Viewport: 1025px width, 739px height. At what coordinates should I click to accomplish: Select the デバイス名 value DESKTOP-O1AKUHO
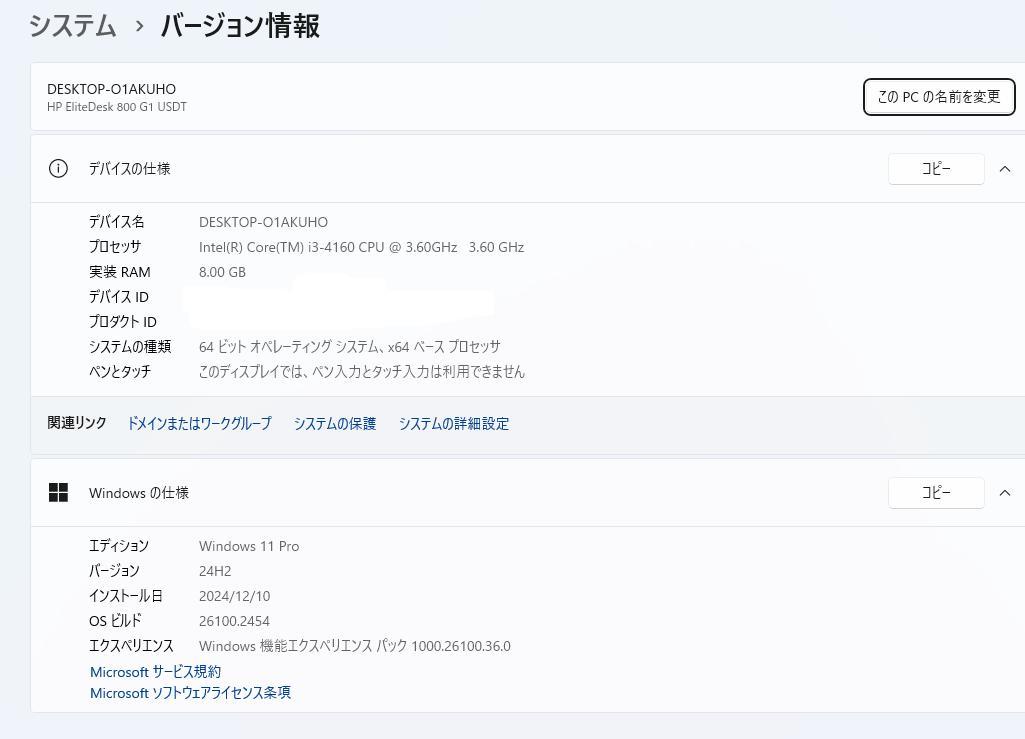(263, 222)
